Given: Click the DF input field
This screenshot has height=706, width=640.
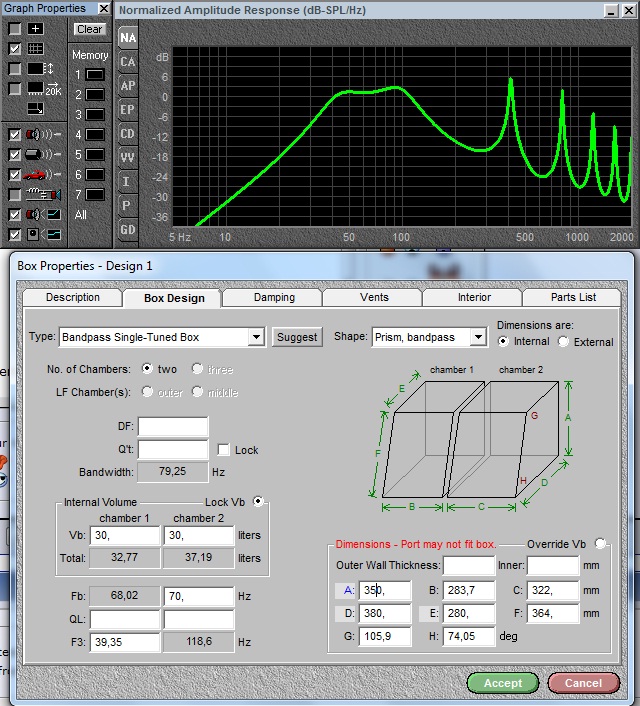Looking at the screenshot, I should pos(173,426).
